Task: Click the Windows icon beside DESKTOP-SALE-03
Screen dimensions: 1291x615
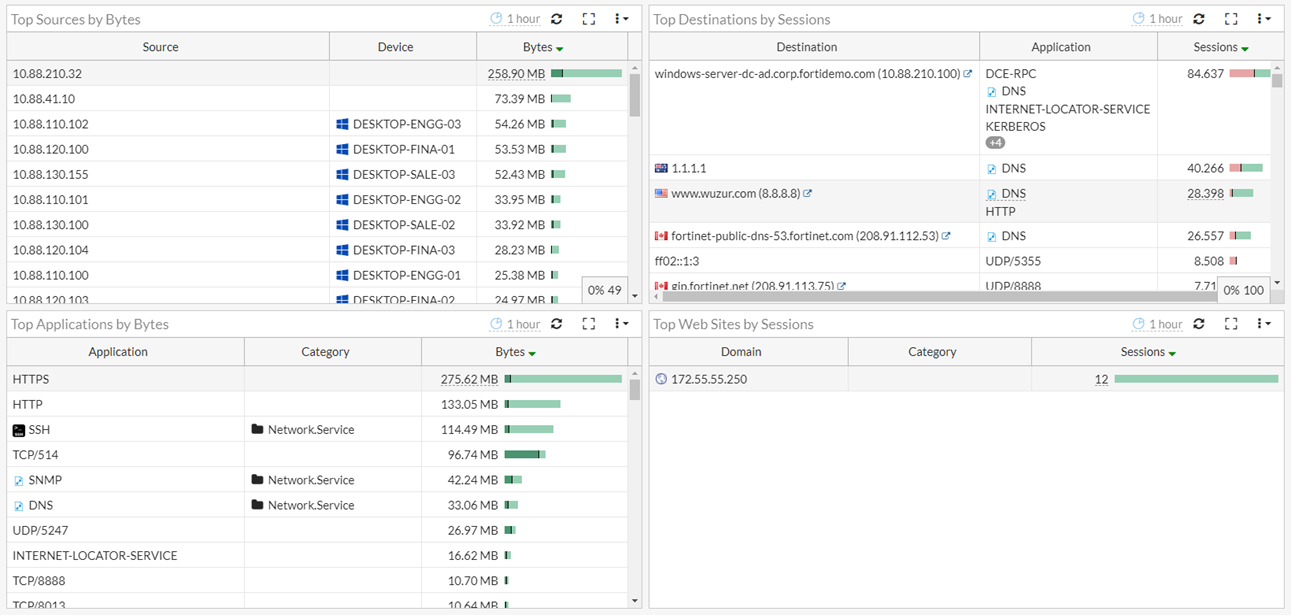Action: (x=342, y=174)
